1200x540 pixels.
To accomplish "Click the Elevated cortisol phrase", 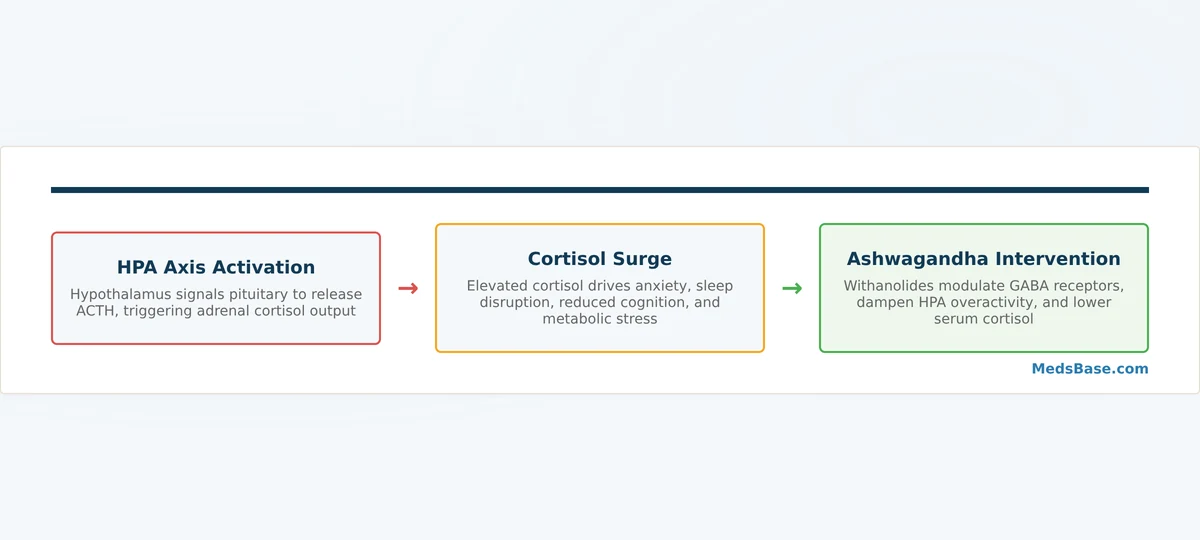I will 523,286.
